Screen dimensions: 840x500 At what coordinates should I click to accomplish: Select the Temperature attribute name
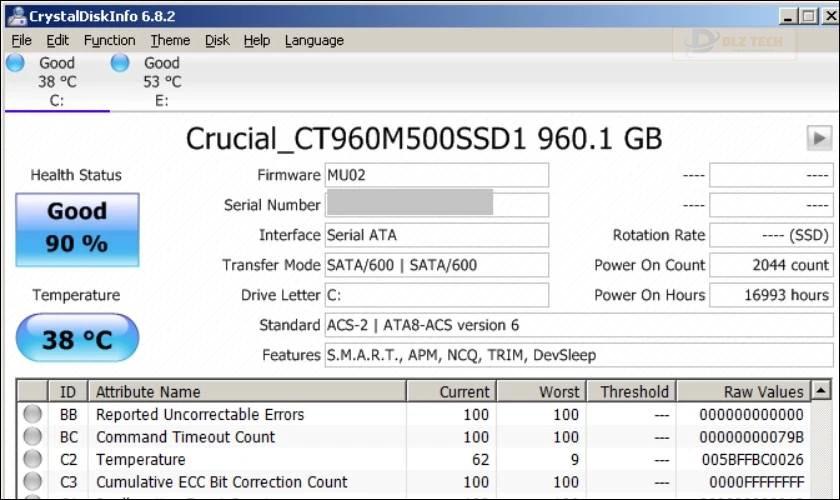(140, 459)
